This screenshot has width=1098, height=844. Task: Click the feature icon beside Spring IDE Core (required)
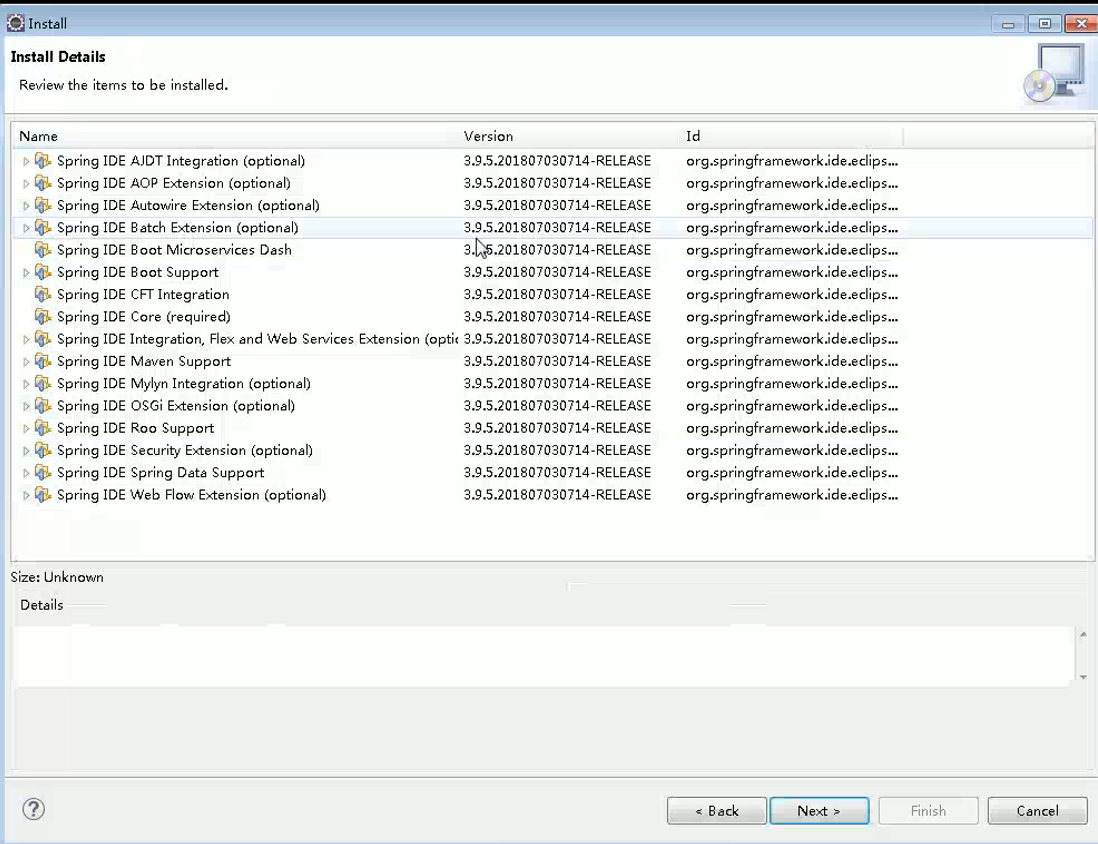tap(43, 317)
